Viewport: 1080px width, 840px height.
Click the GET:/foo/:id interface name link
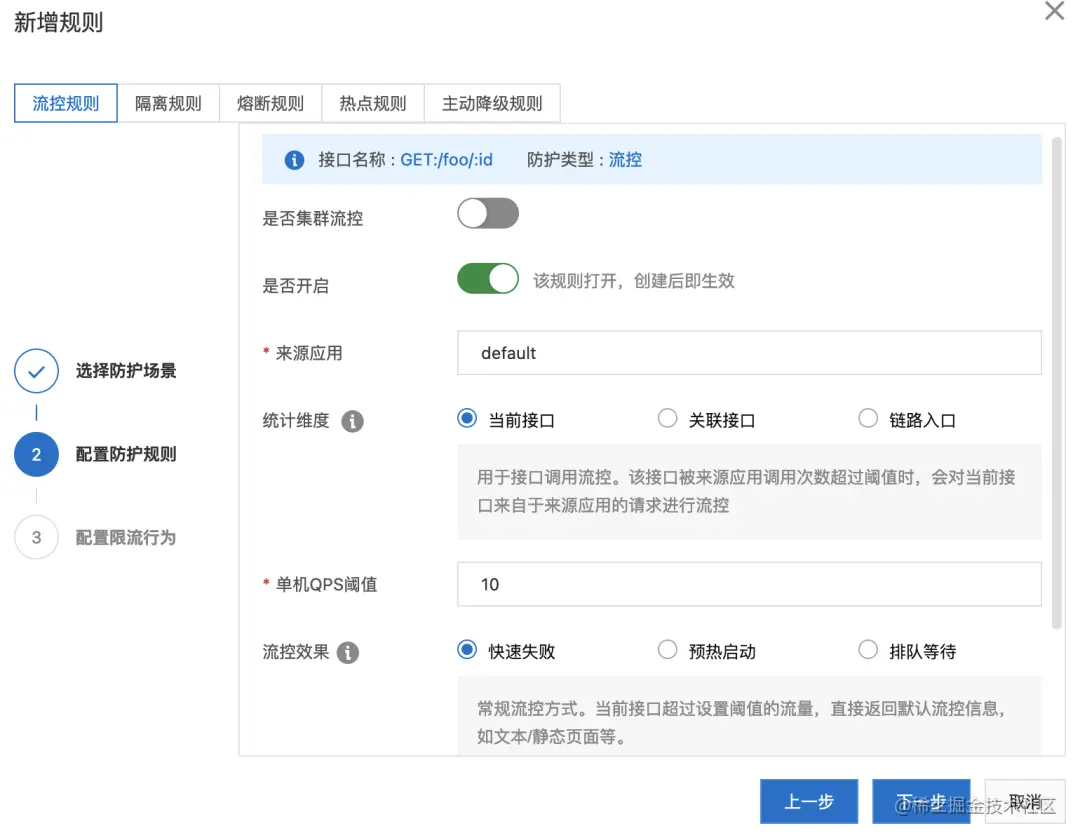[446, 160]
